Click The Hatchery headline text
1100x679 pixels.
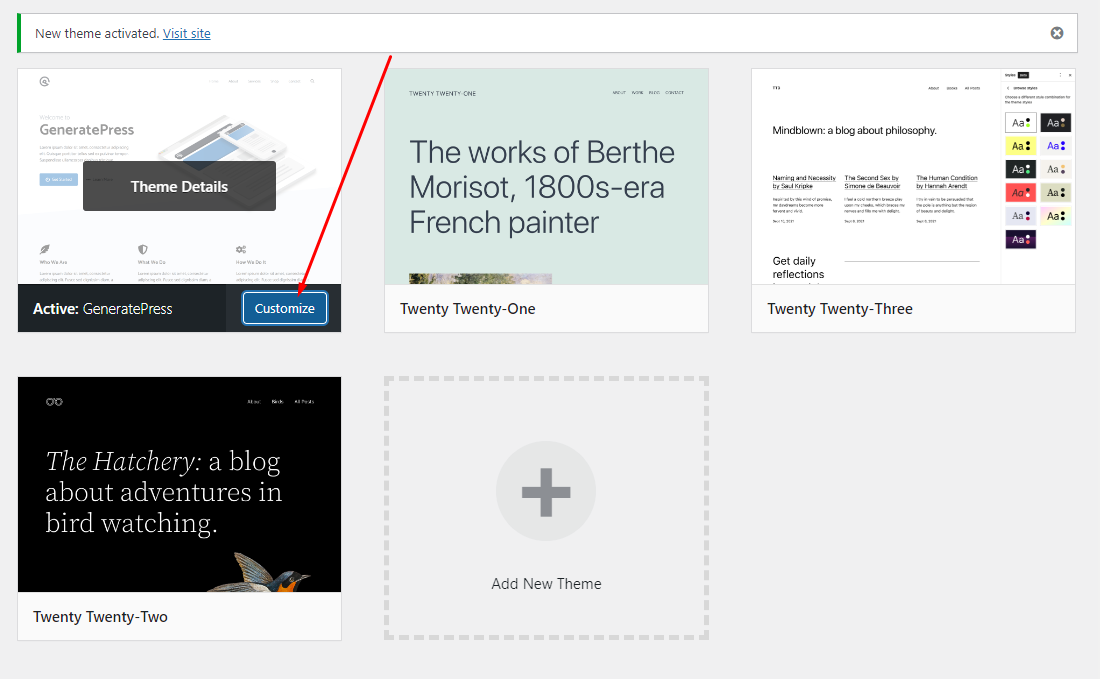pyautogui.click(x=163, y=492)
